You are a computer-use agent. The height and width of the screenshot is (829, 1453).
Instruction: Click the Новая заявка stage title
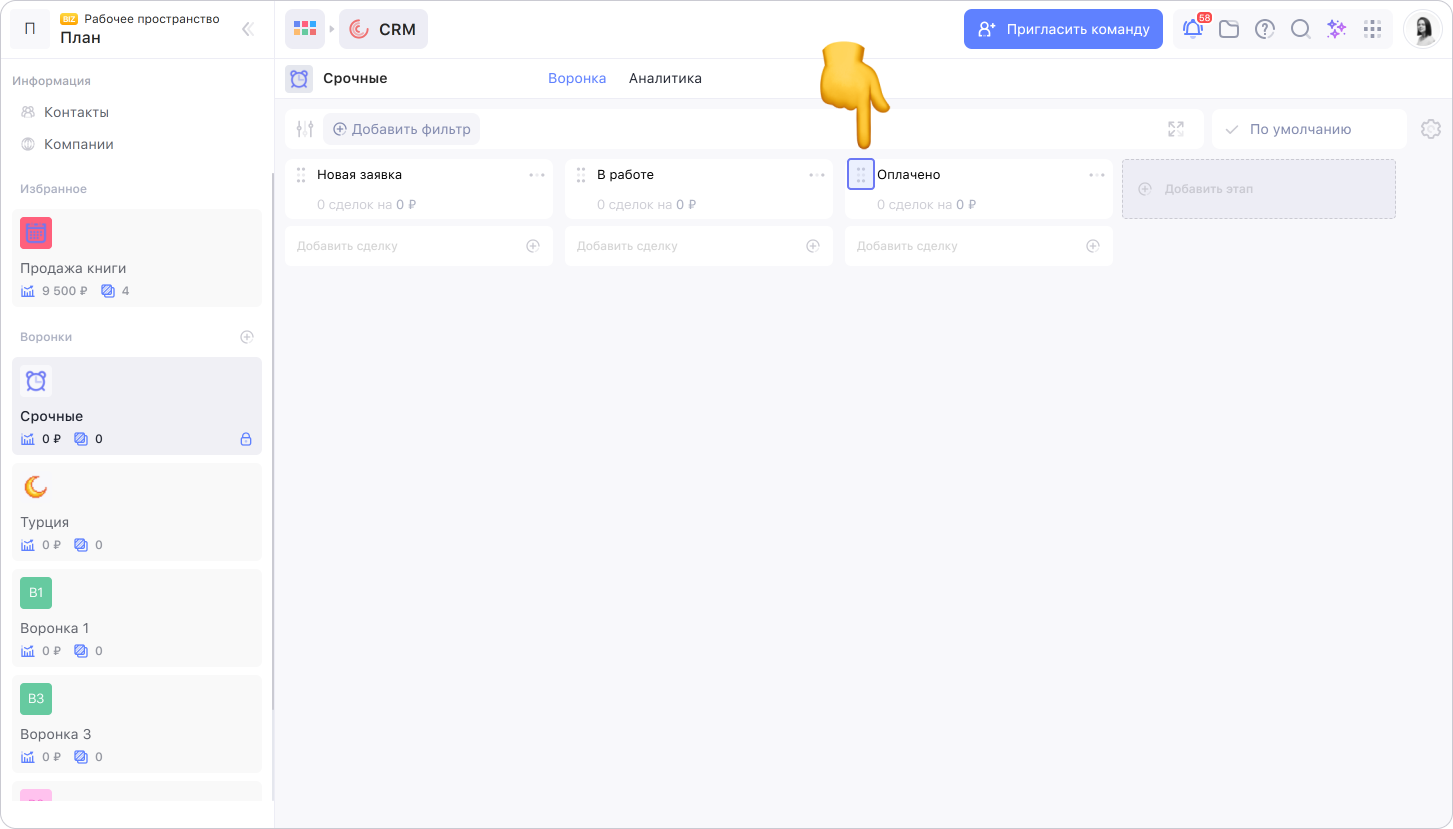(x=359, y=175)
